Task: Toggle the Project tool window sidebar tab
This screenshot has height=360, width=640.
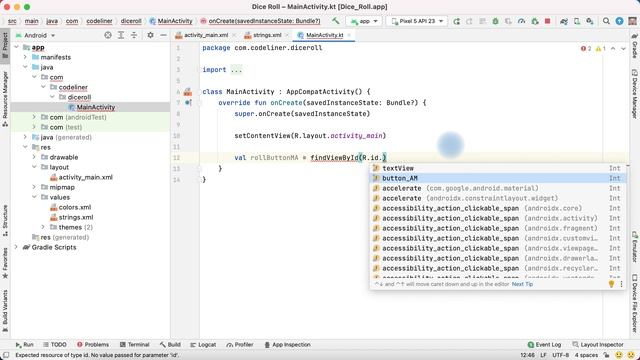Action: 5,46
